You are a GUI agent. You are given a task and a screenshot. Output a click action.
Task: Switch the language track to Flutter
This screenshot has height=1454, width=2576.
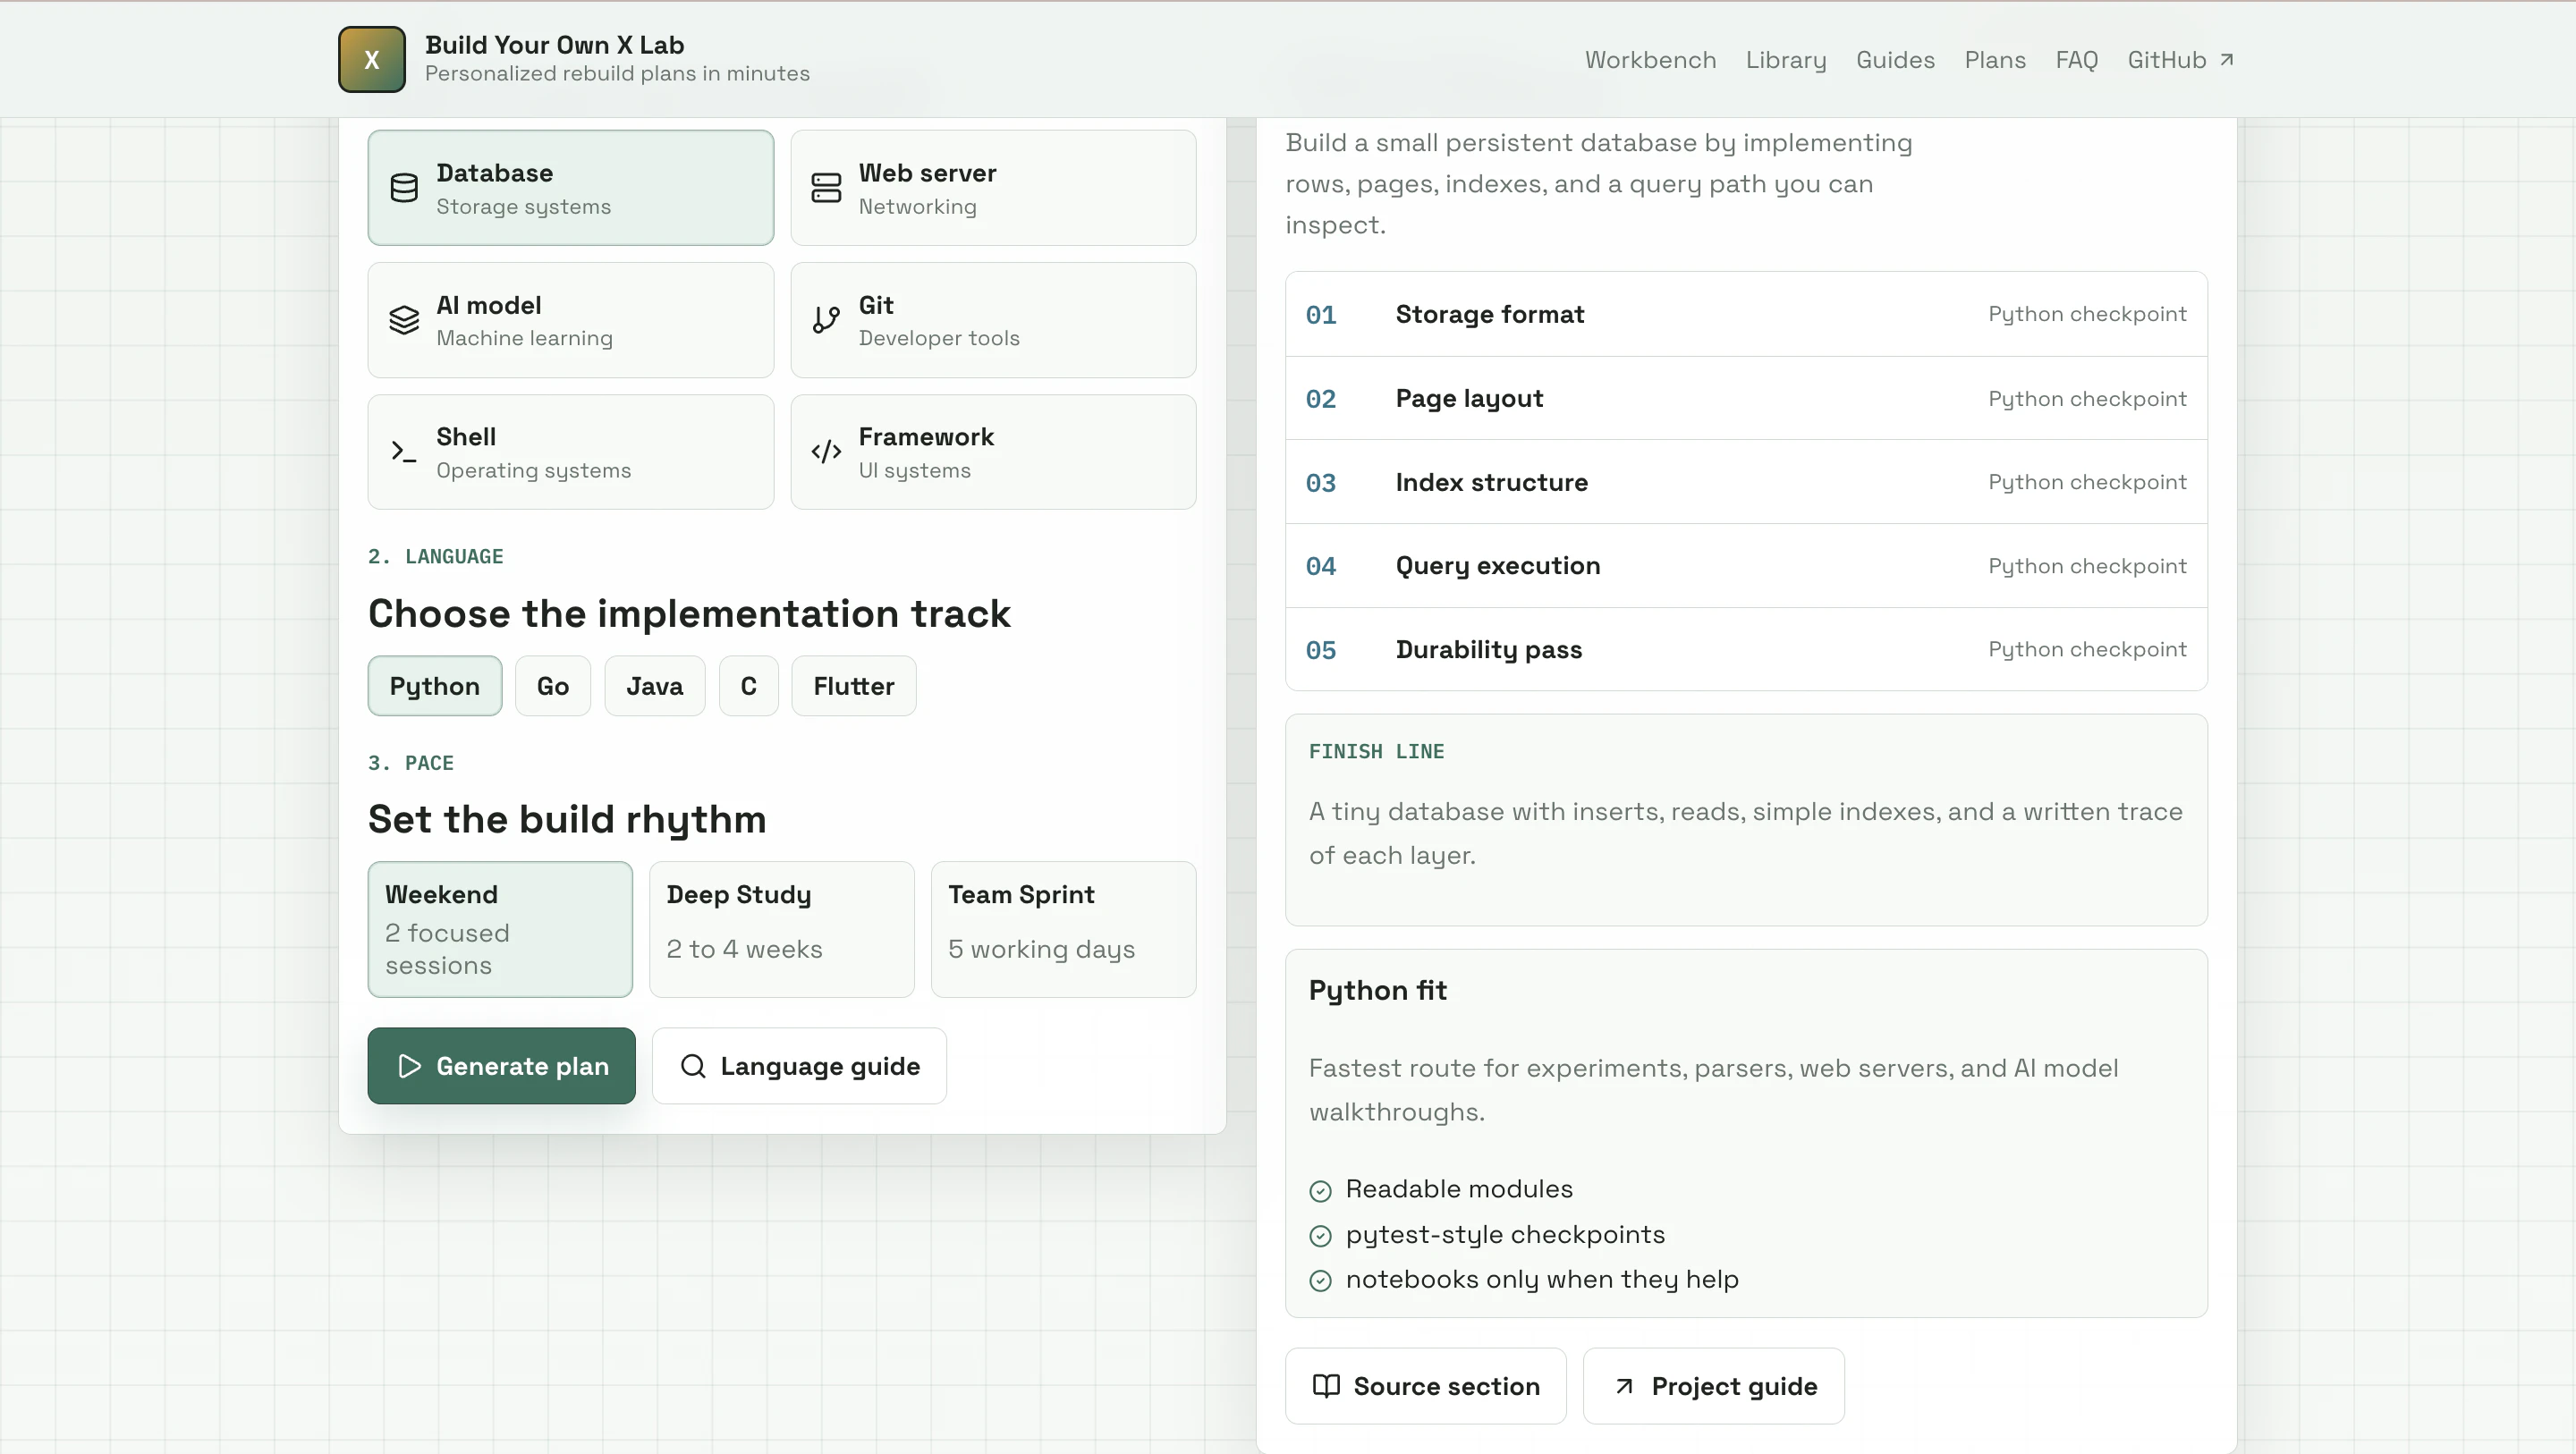coord(853,686)
